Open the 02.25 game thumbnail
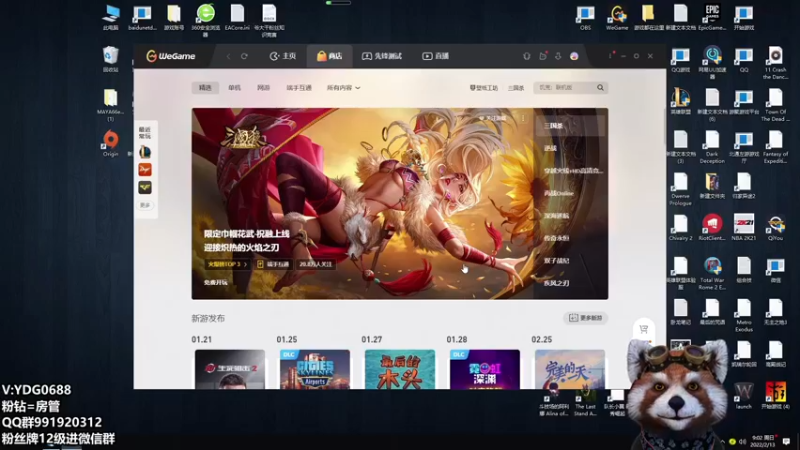 pyautogui.click(x=570, y=369)
